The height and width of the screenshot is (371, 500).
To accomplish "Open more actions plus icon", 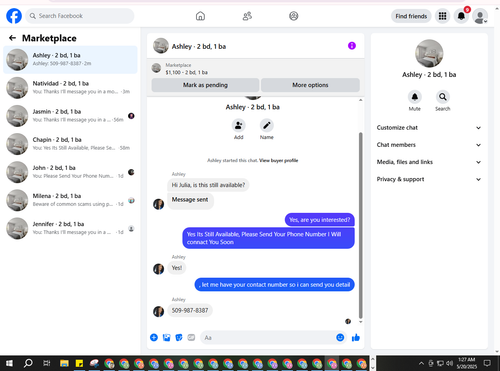I will tap(154, 337).
